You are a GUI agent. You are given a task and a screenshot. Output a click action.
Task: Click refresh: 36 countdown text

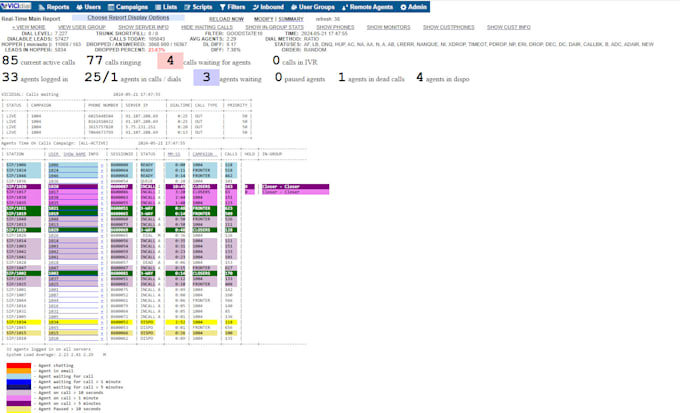coord(328,19)
